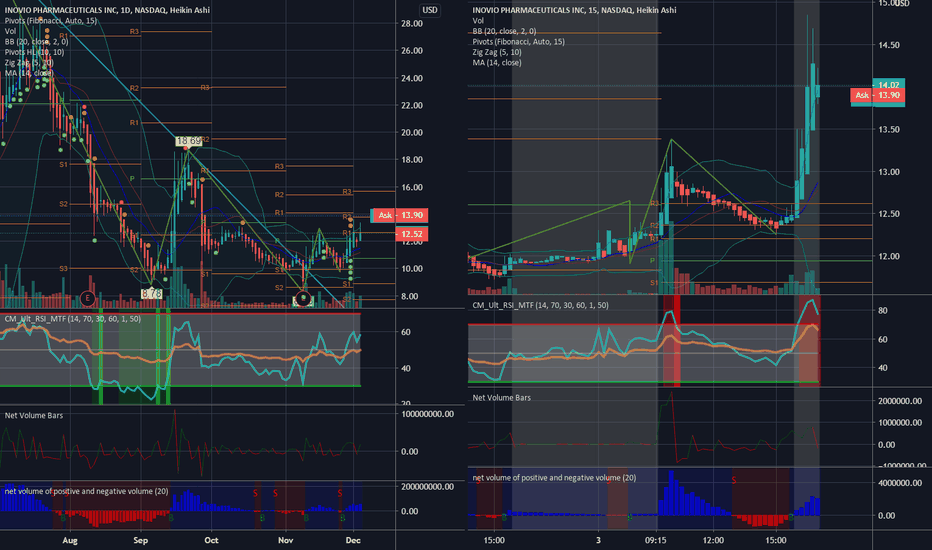Select BB (20, close, 2, 0) legend on 15-minute chart

point(504,31)
